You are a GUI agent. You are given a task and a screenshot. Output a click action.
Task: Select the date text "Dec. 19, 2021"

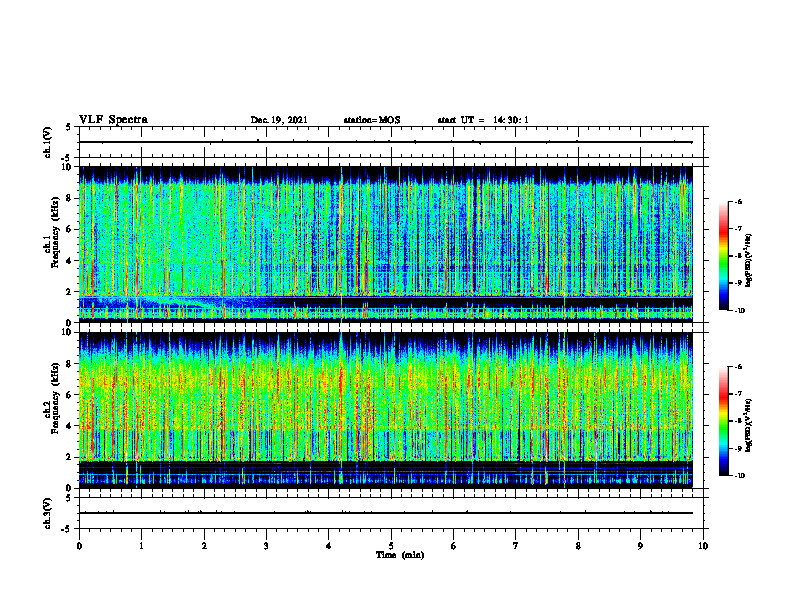(279, 120)
